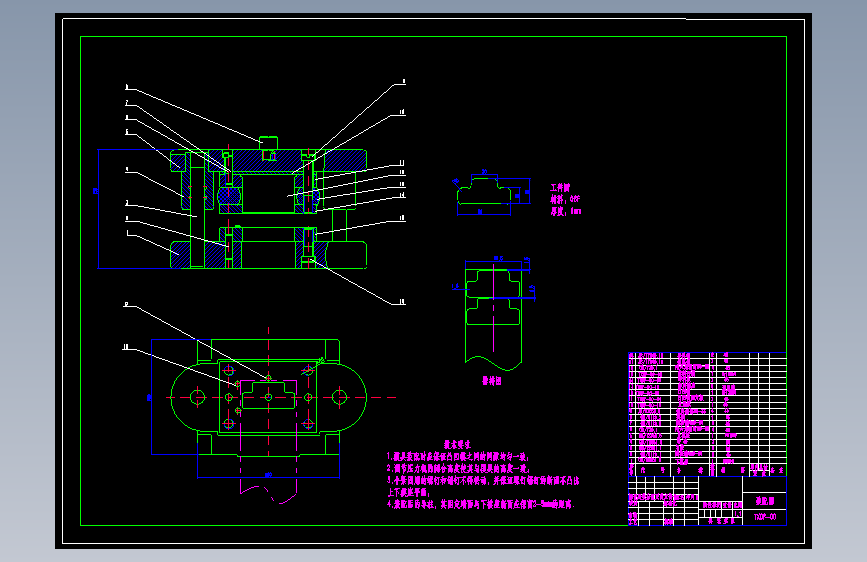Click the left guide hole in the plan view
This screenshot has height=562, width=867.
(197, 397)
